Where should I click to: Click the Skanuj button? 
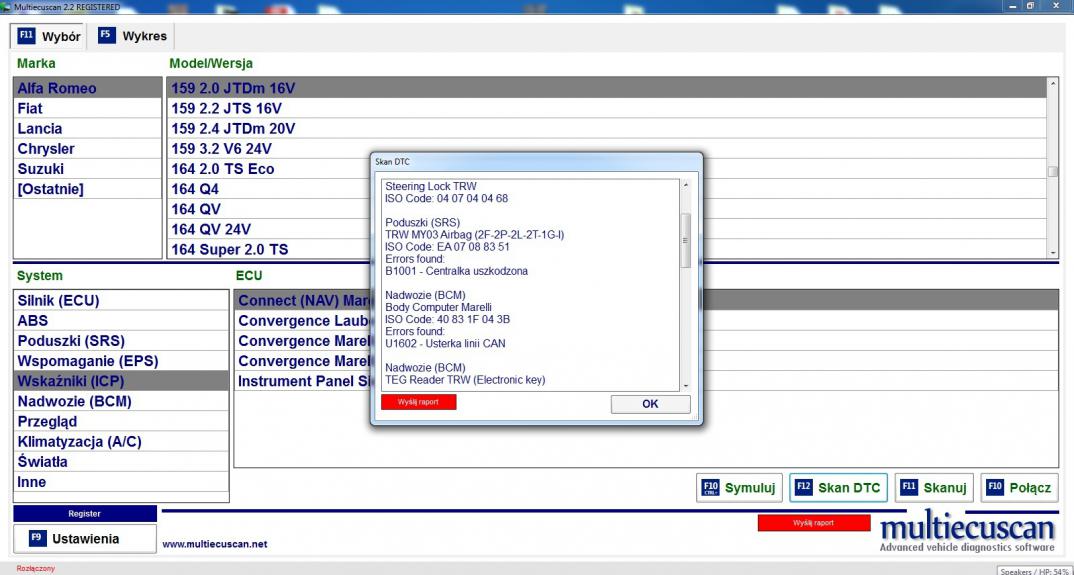tap(935, 488)
